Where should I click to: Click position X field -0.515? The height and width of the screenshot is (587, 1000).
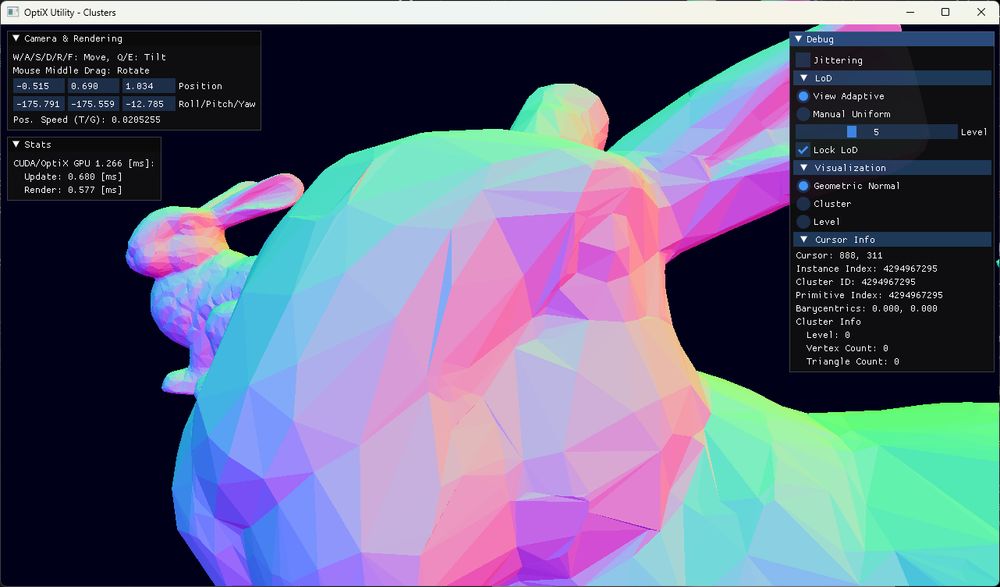[x=39, y=86]
